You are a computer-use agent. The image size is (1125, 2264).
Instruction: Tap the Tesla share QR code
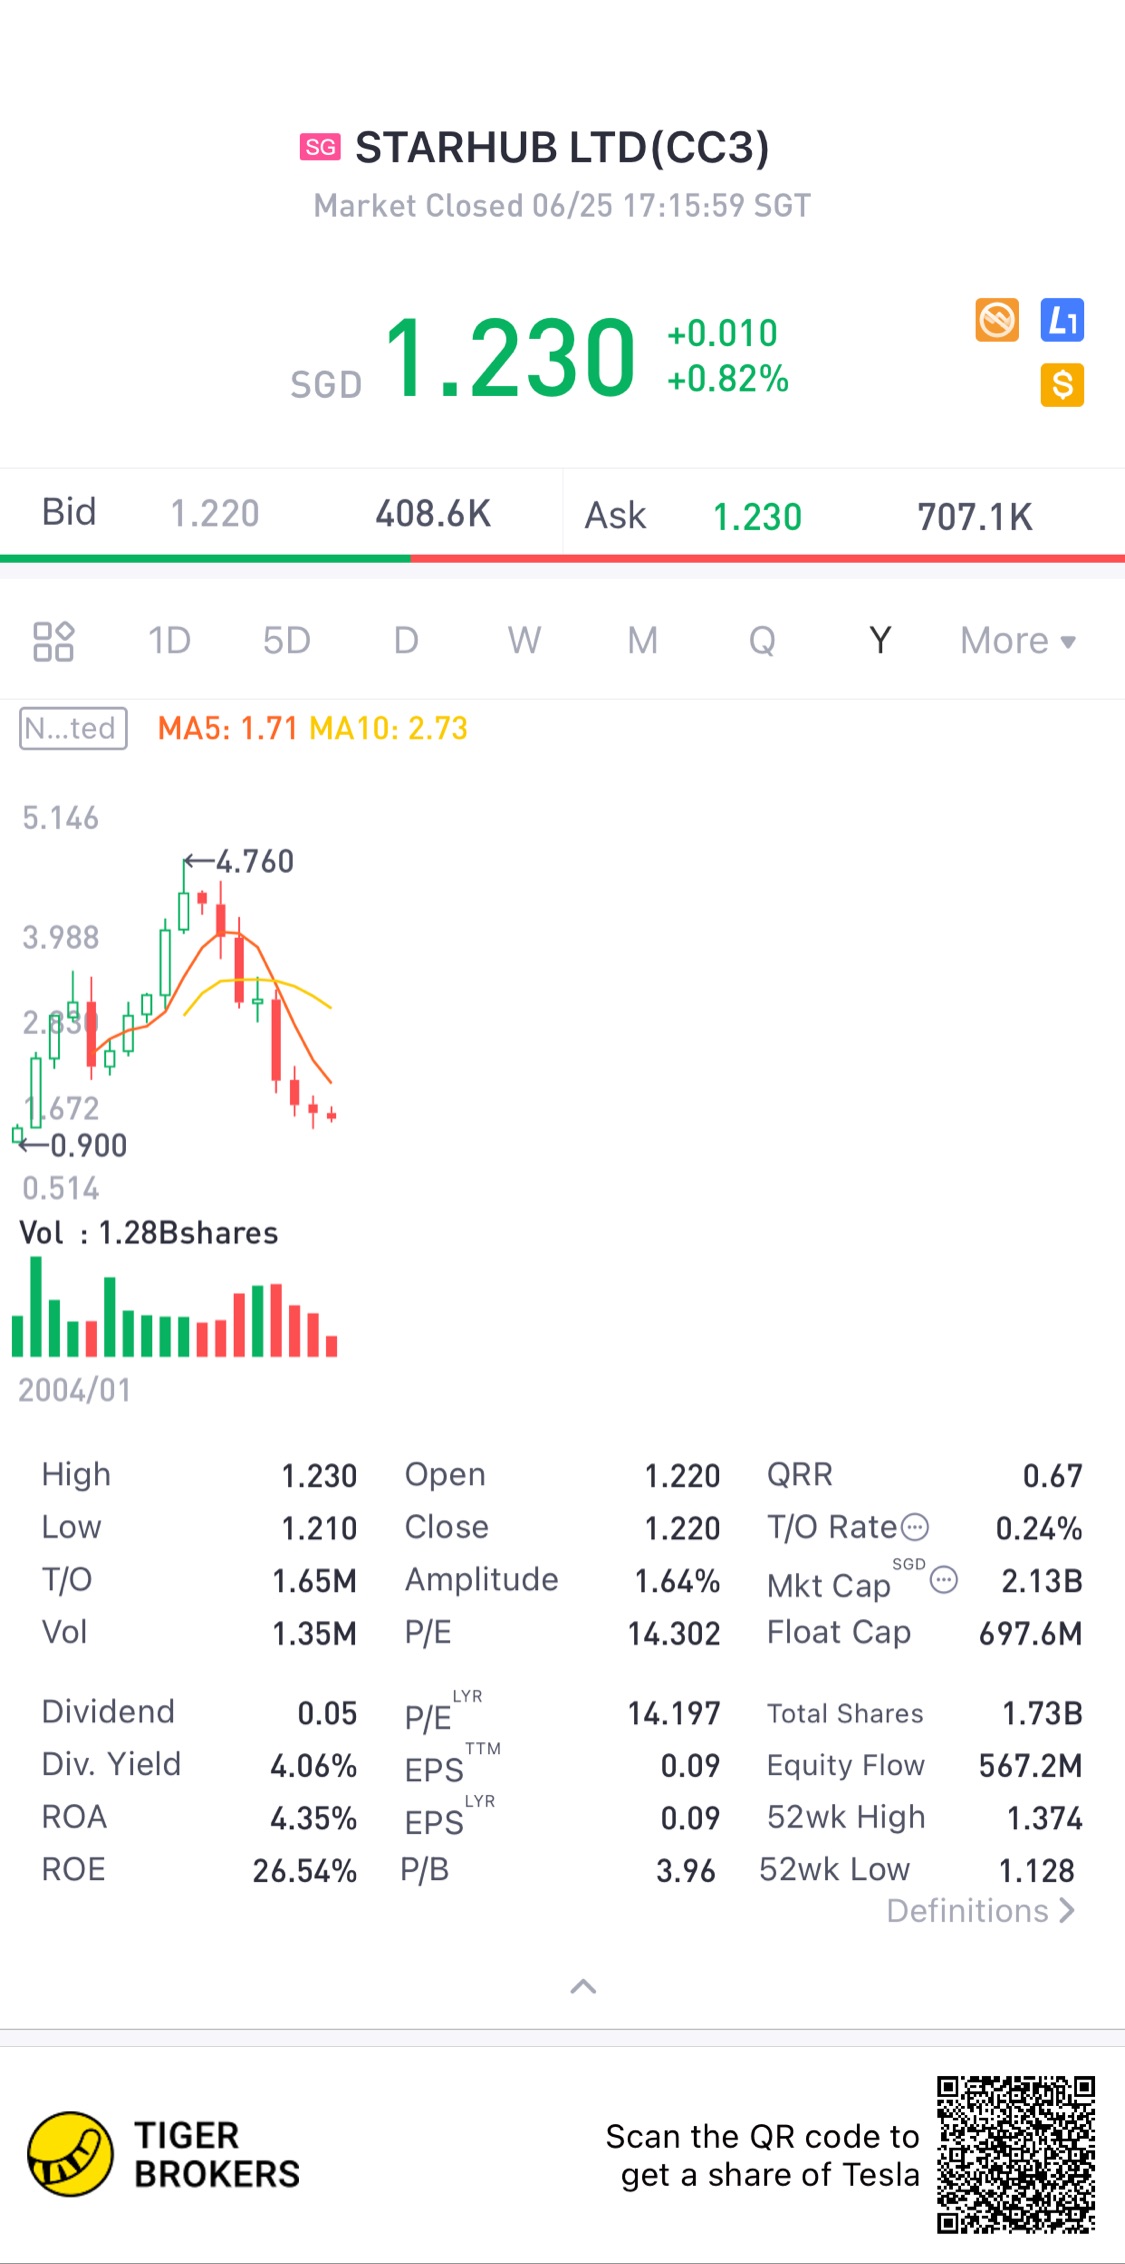1015,2154
